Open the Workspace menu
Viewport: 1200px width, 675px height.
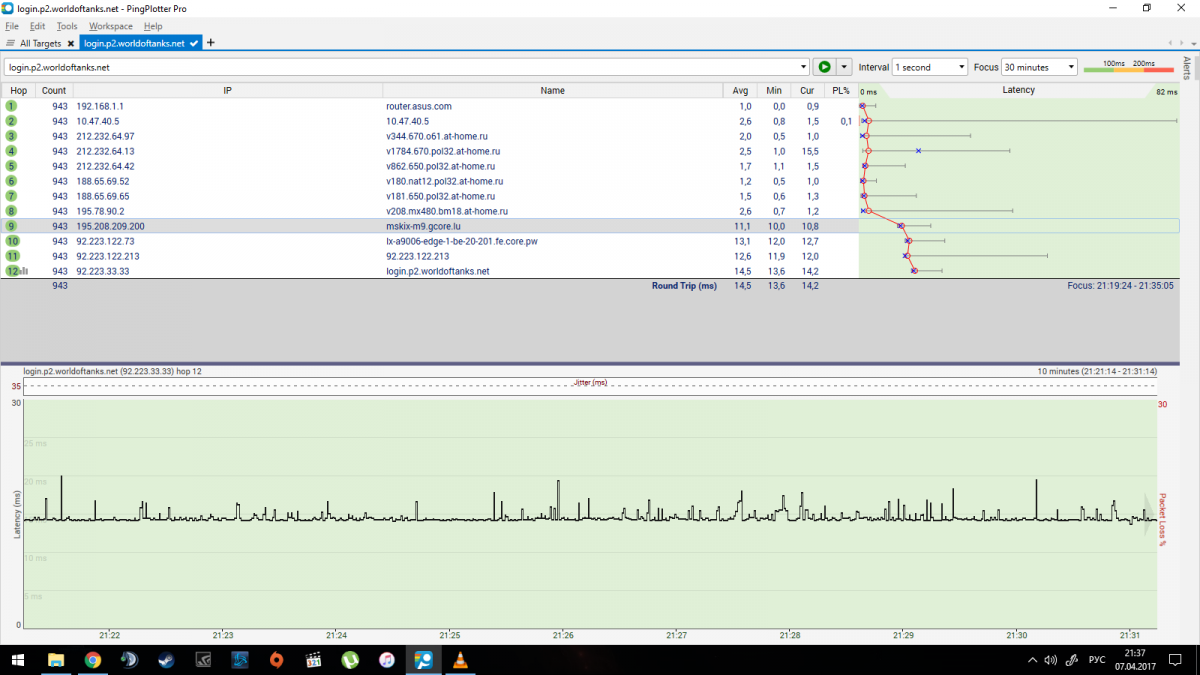tap(110, 26)
